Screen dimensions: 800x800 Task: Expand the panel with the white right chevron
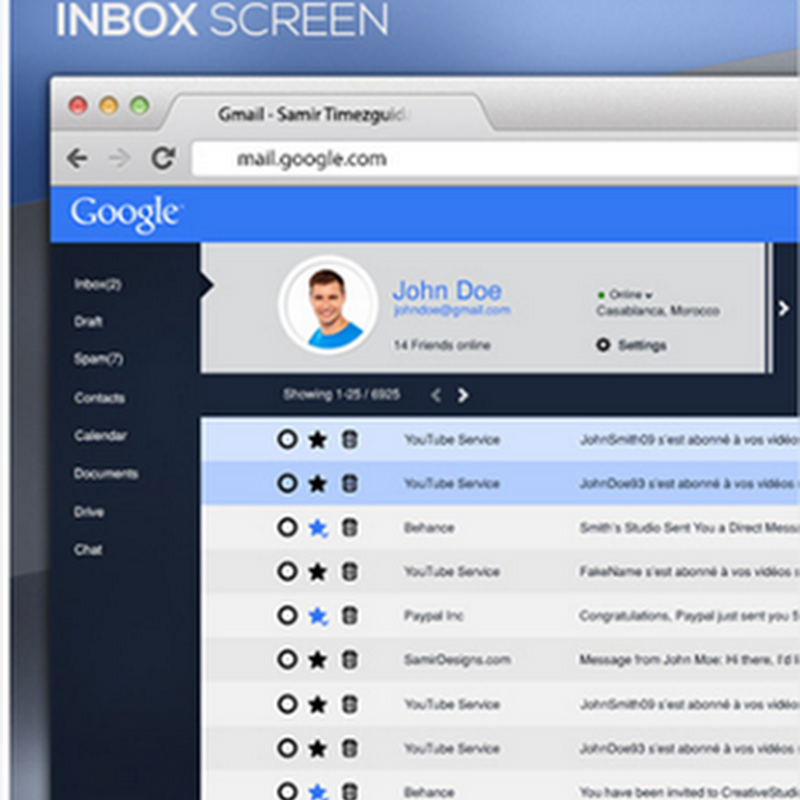point(784,308)
